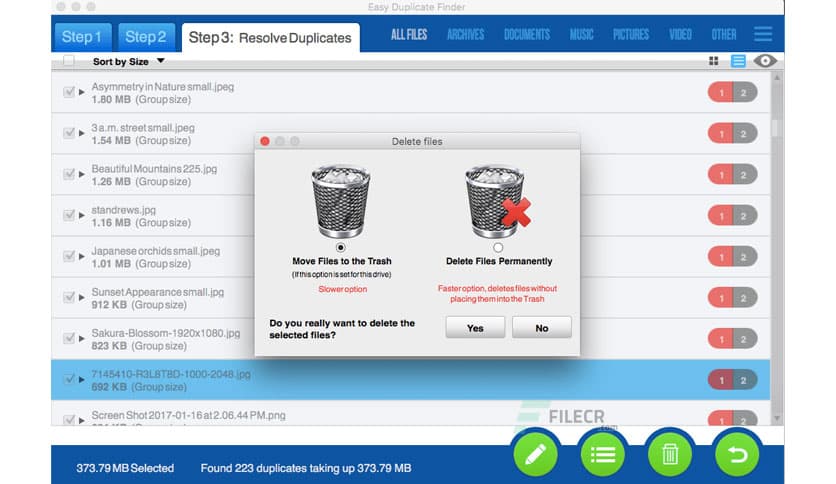Screen dimensions: 836x484
Task: Go back to Step 2 tab
Action: (146, 37)
